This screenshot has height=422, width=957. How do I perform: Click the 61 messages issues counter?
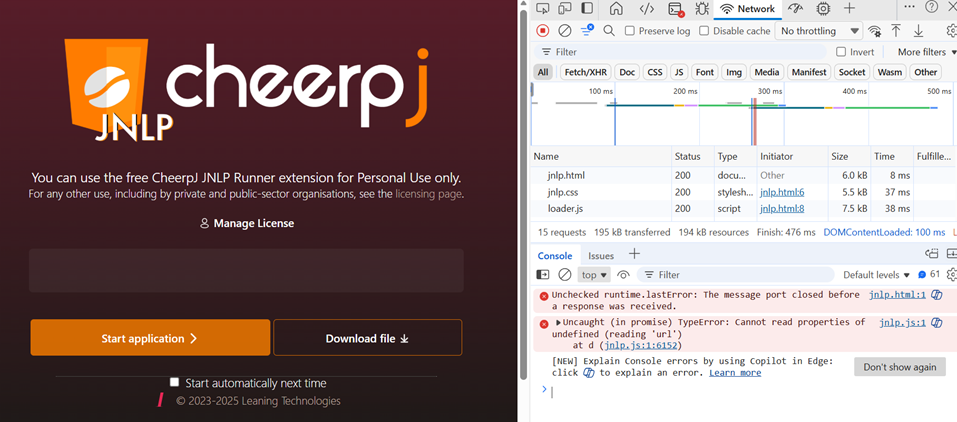929,275
